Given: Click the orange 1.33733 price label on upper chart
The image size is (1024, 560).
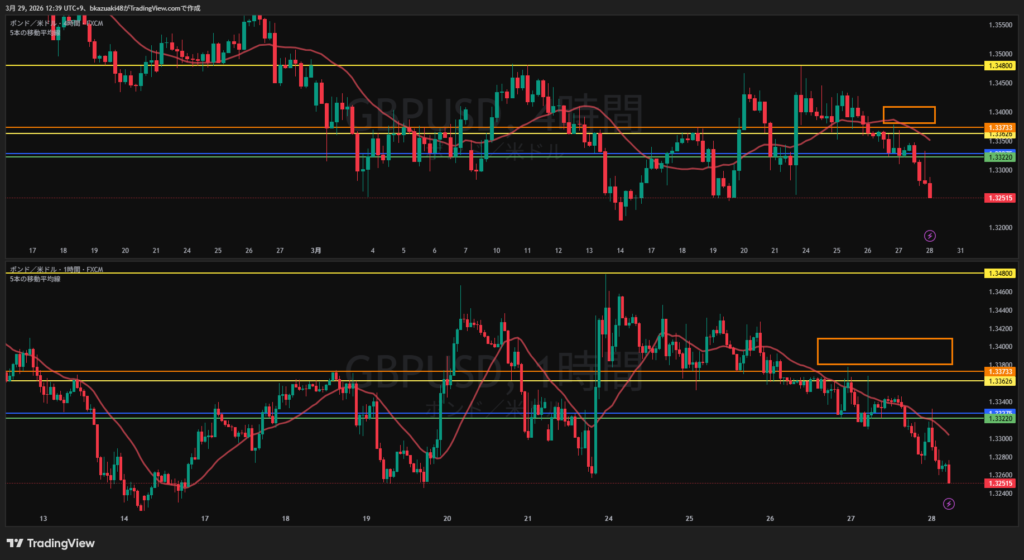Looking at the screenshot, I should click(x=999, y=127).
